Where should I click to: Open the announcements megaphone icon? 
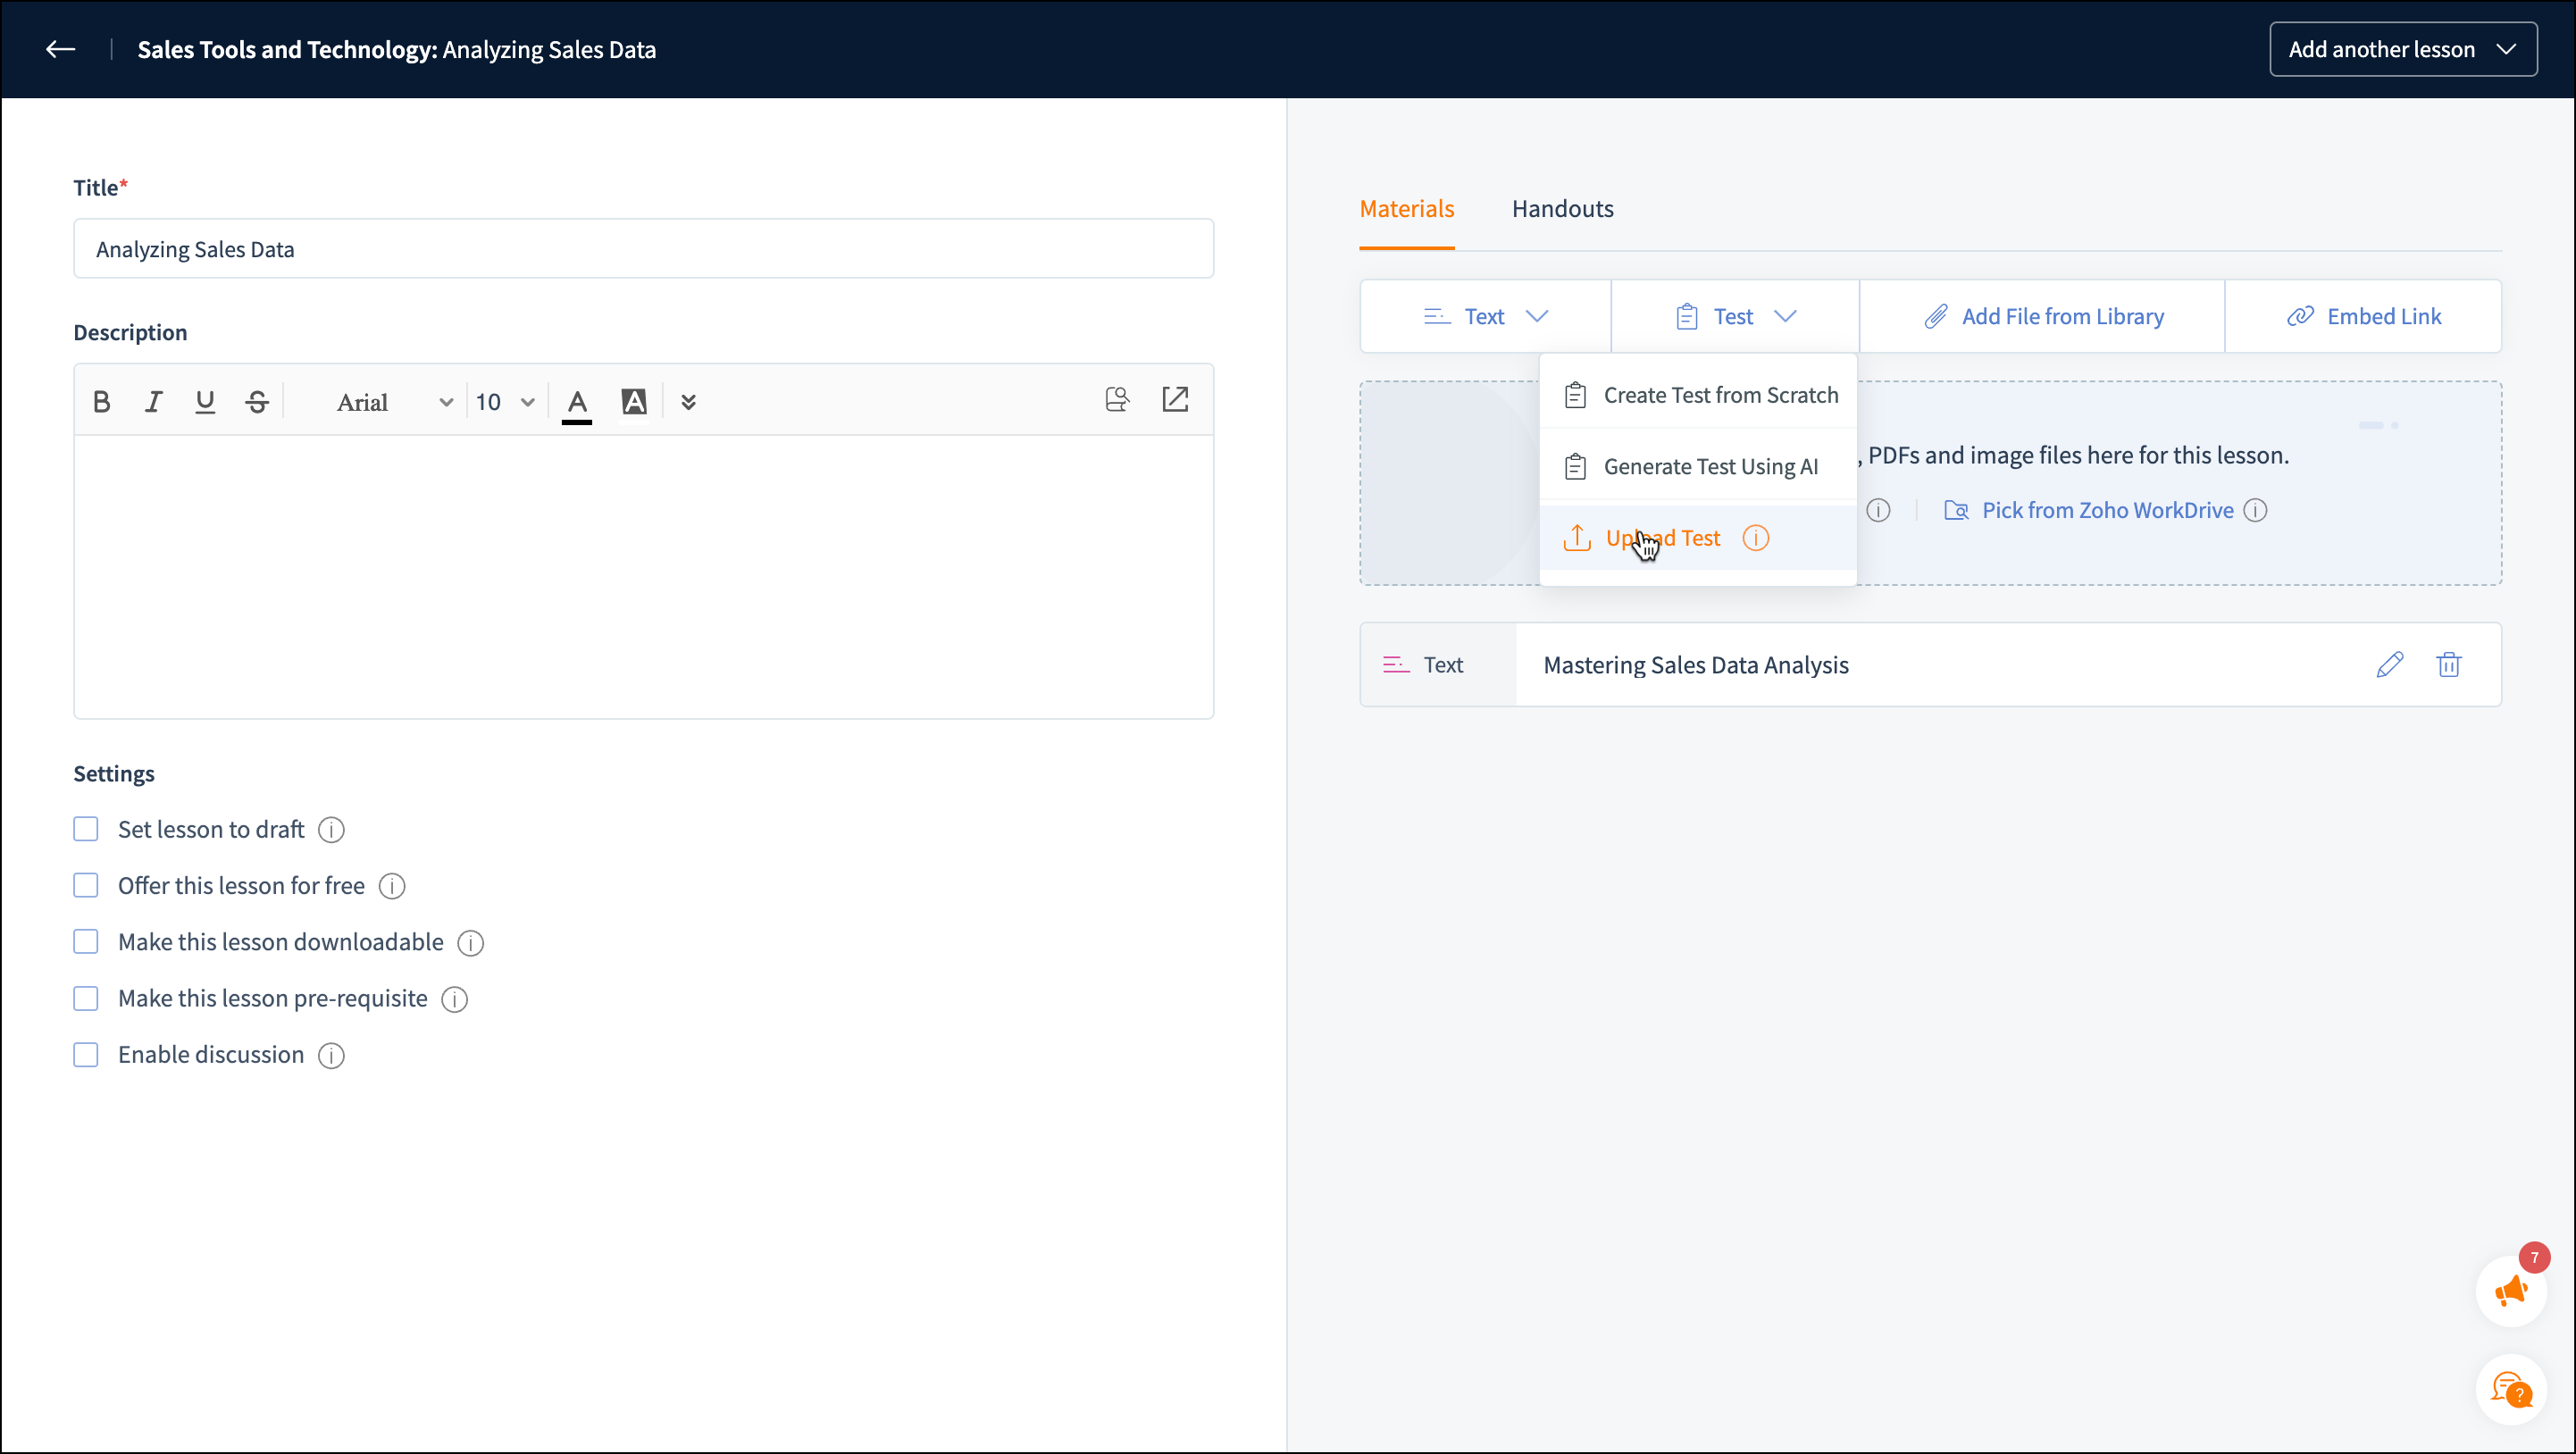pyautogui.click(x=2510, y=1291)
